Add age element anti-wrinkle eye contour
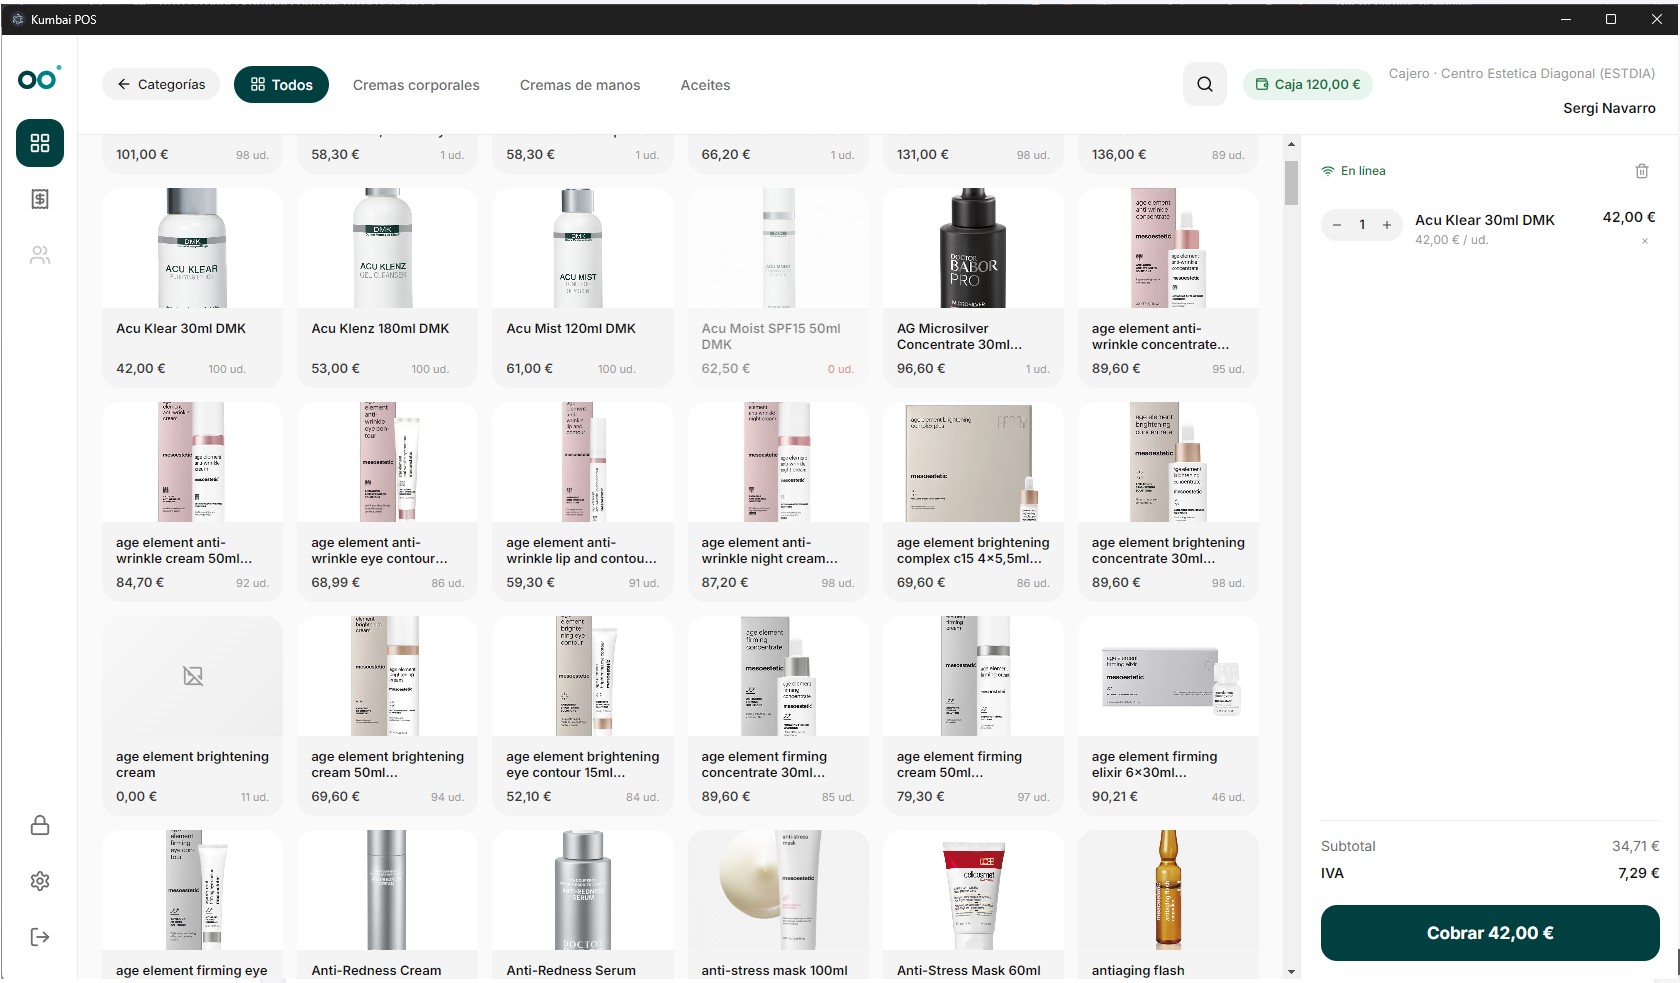 coord(387,501)
